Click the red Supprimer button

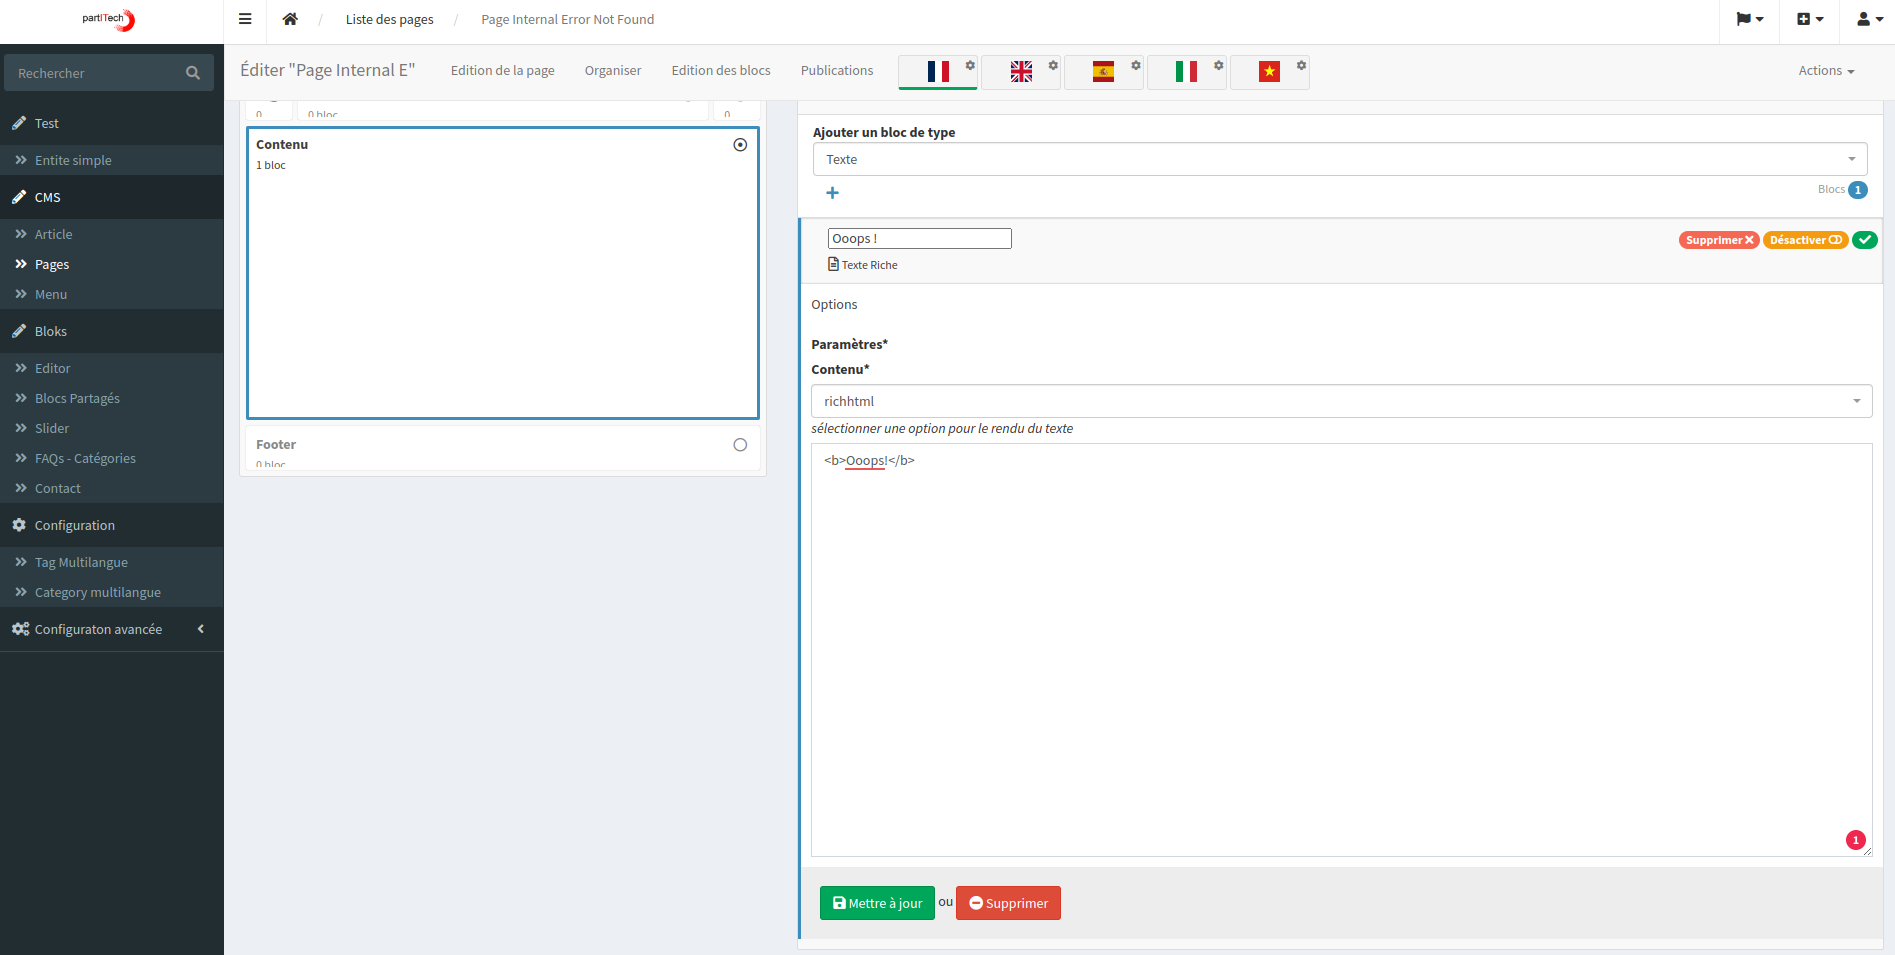[x=1008, y=902]
